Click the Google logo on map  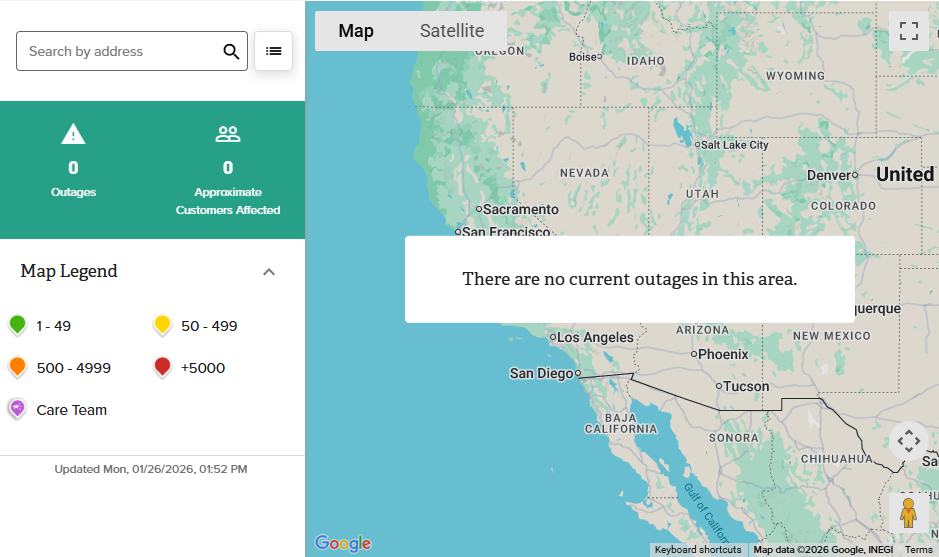click(x=343, y=543)
